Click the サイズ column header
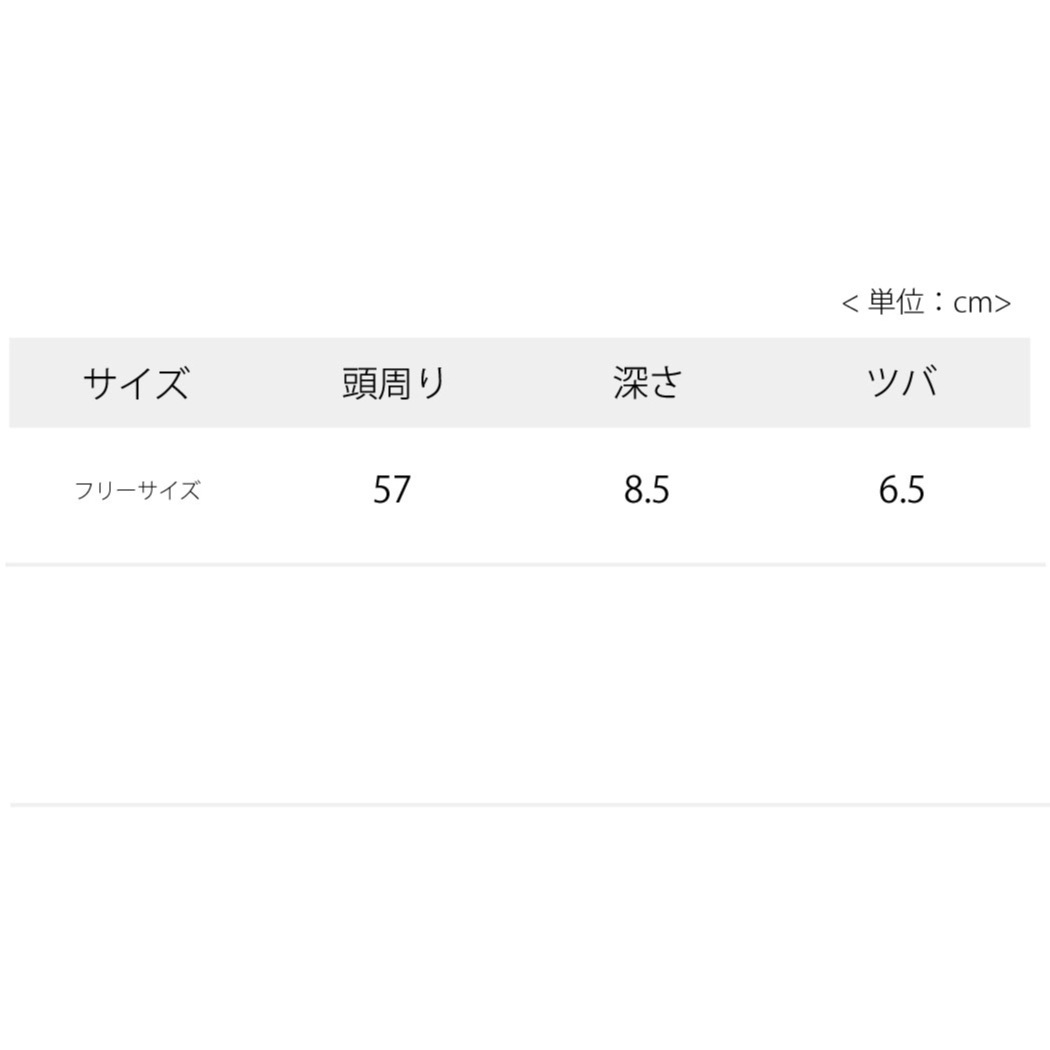Image resolution: width=1050 pixels, height=1050 pixels. [x=136, y=383]
